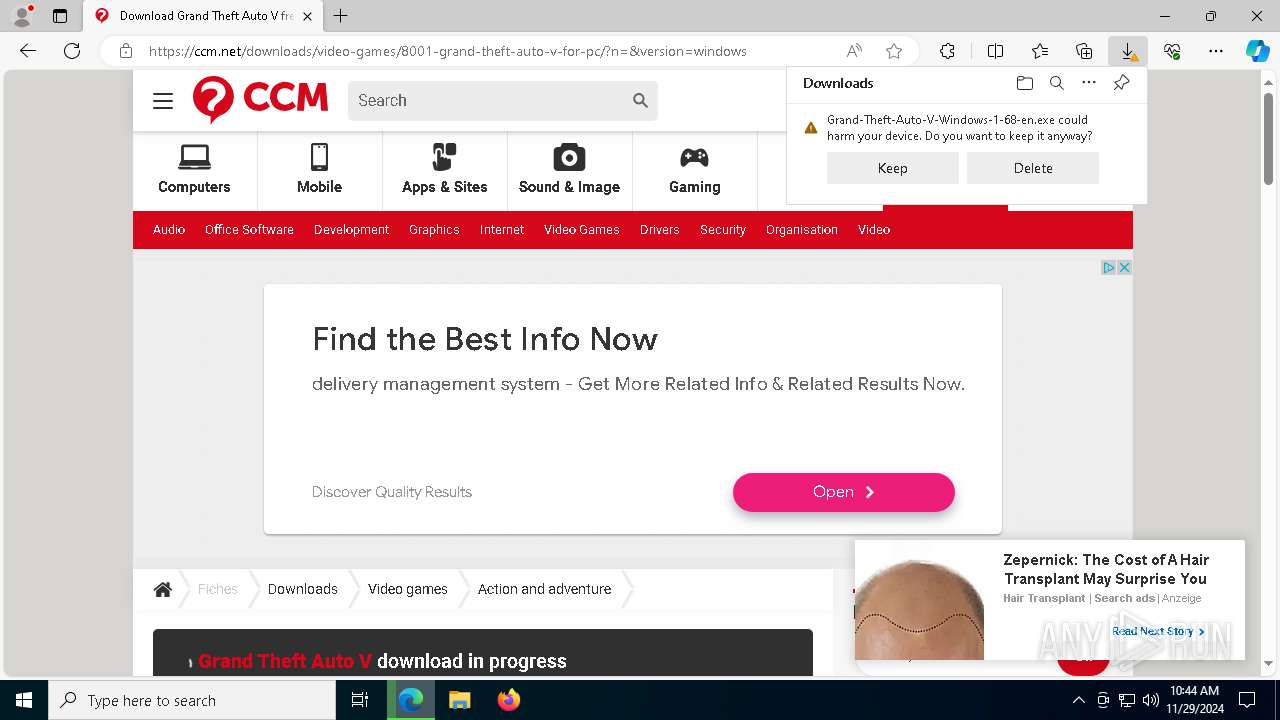Screen dimensions: 1280x720
Task: Refresh the page
Action: coord(72,51)
